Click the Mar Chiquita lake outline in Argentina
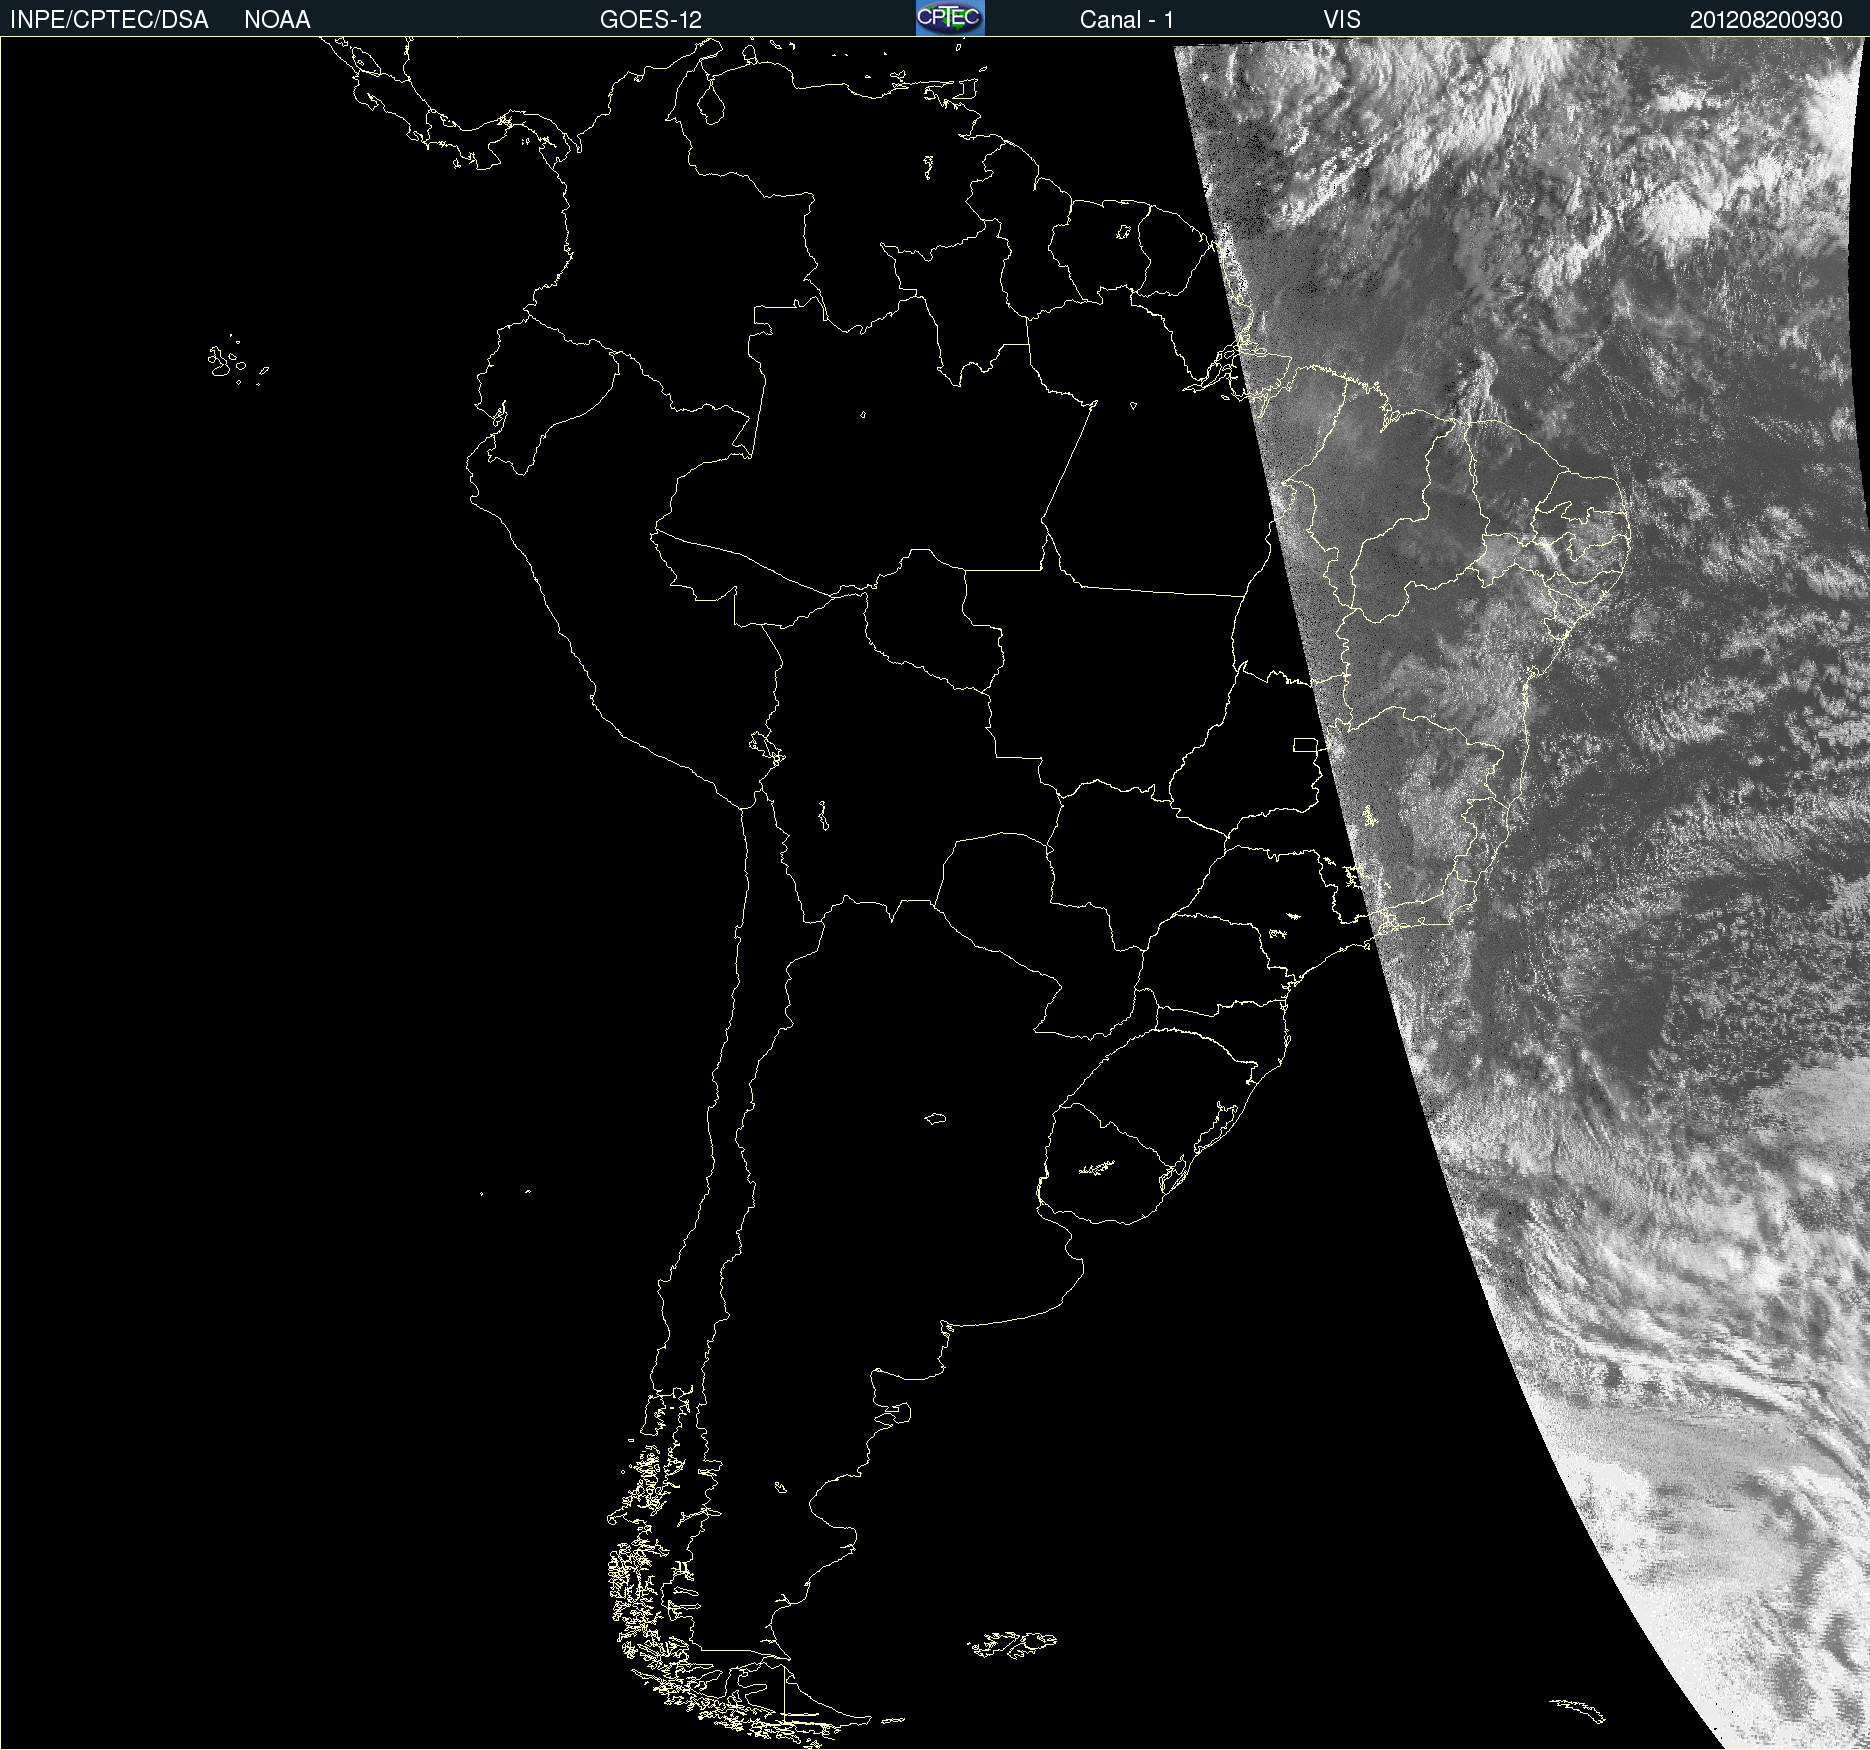 click(935, 1118)
